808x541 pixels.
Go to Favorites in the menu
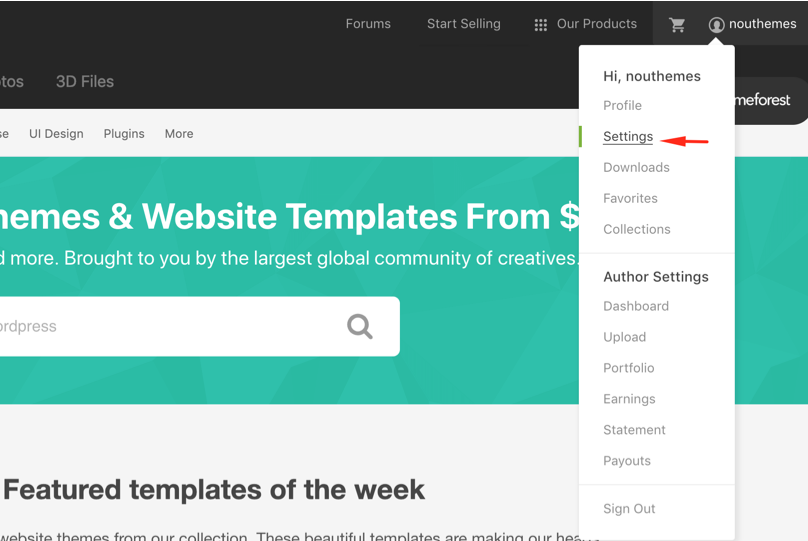point(630,198)
